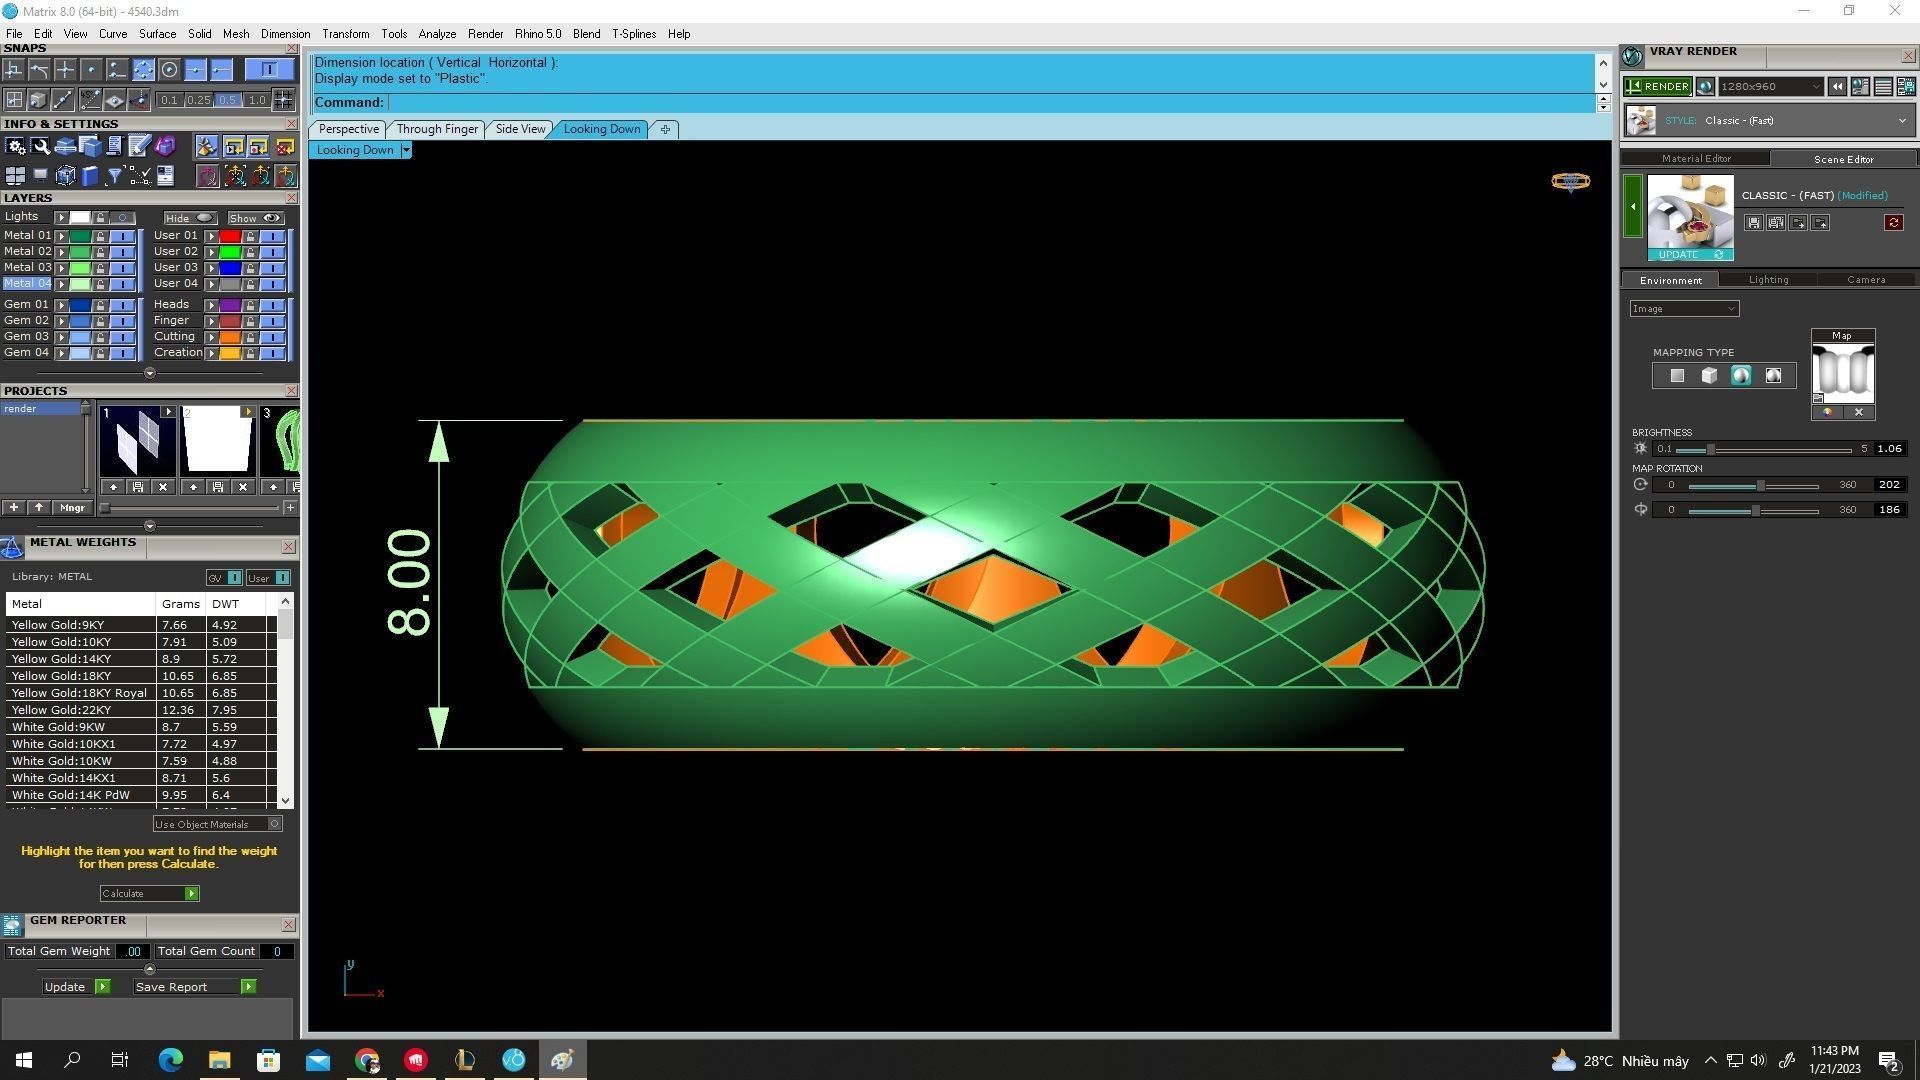Click the red refresh icon beside style name
This screenshot has width=1920, height=1080.
(x=1893, y=223)
